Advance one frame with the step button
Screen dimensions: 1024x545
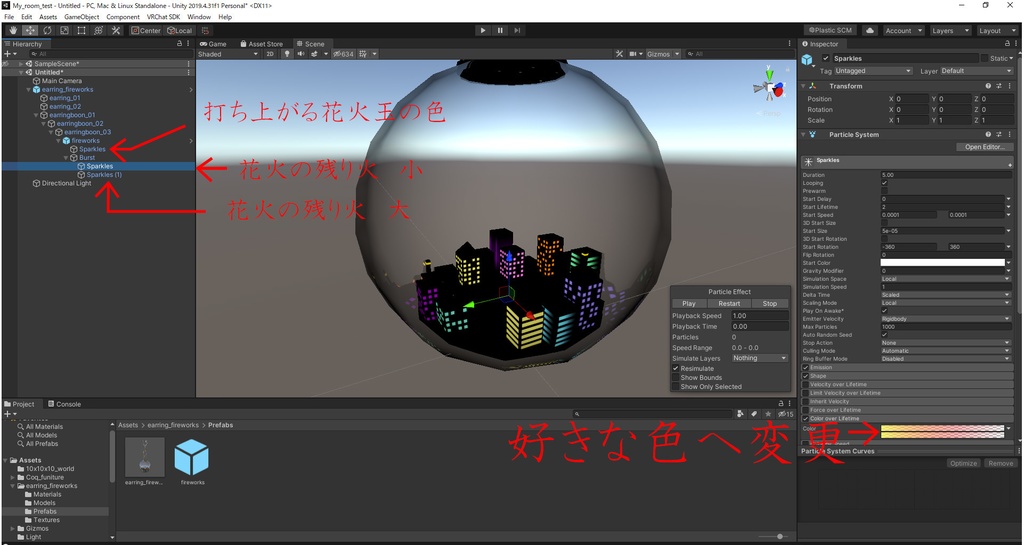tap(517, 31)
